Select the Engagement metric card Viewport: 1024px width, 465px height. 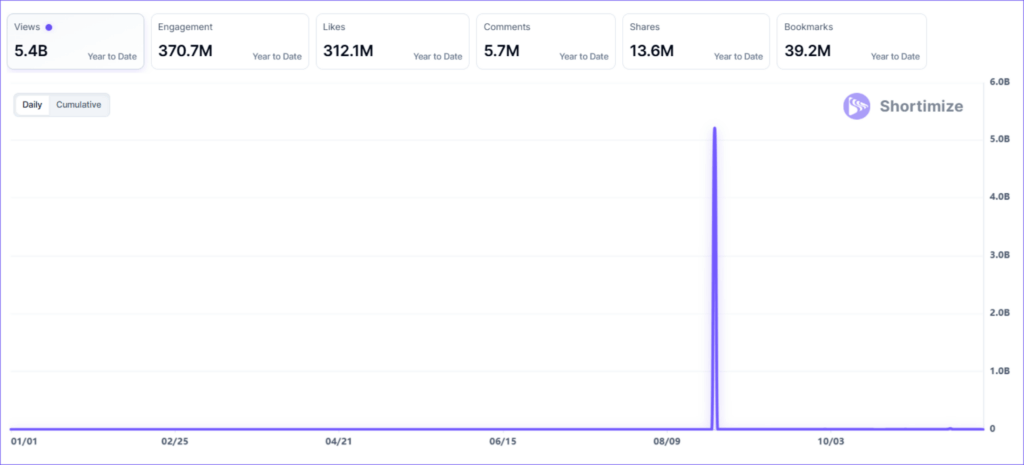click(x=230, y=42)
